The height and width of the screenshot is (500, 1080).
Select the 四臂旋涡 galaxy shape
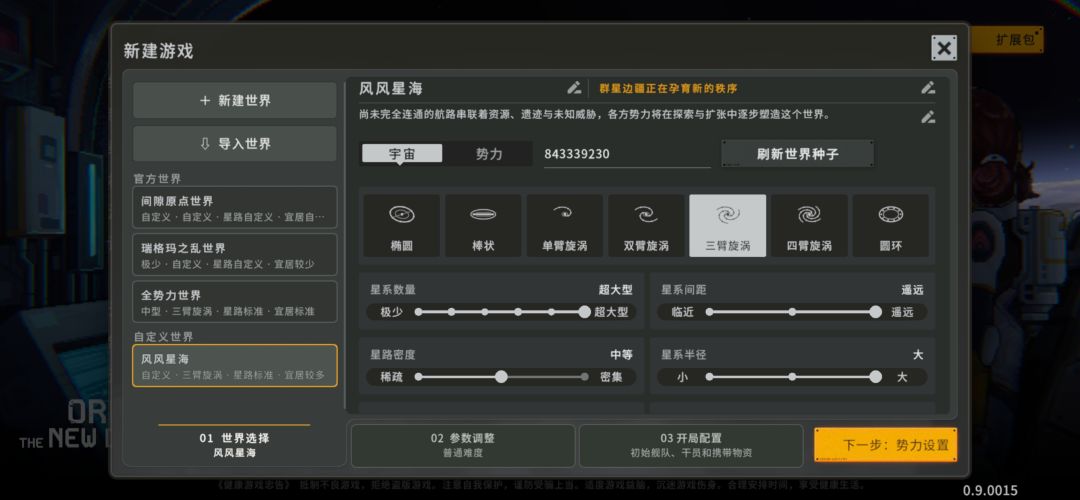coord(809,226)
